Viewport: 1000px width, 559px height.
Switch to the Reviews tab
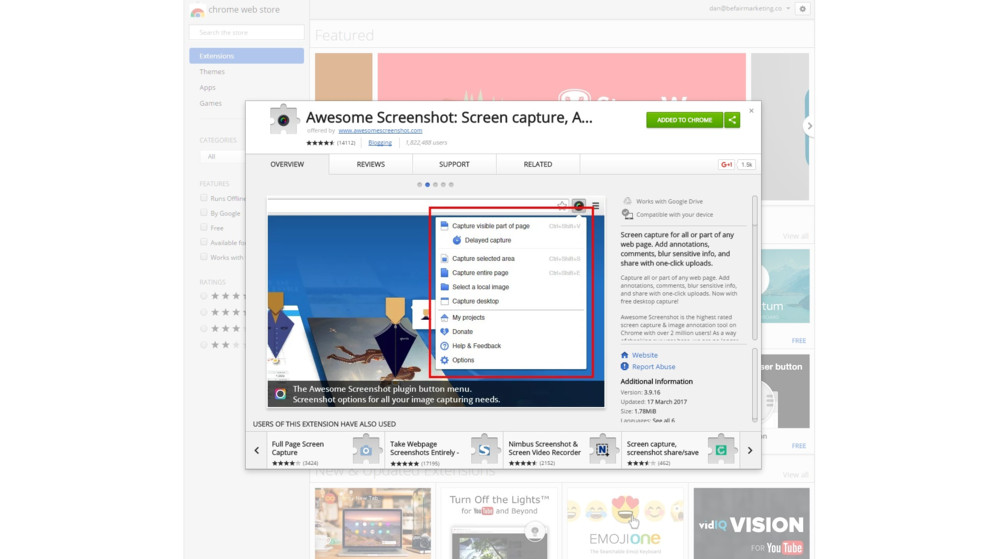click(371, 164)
